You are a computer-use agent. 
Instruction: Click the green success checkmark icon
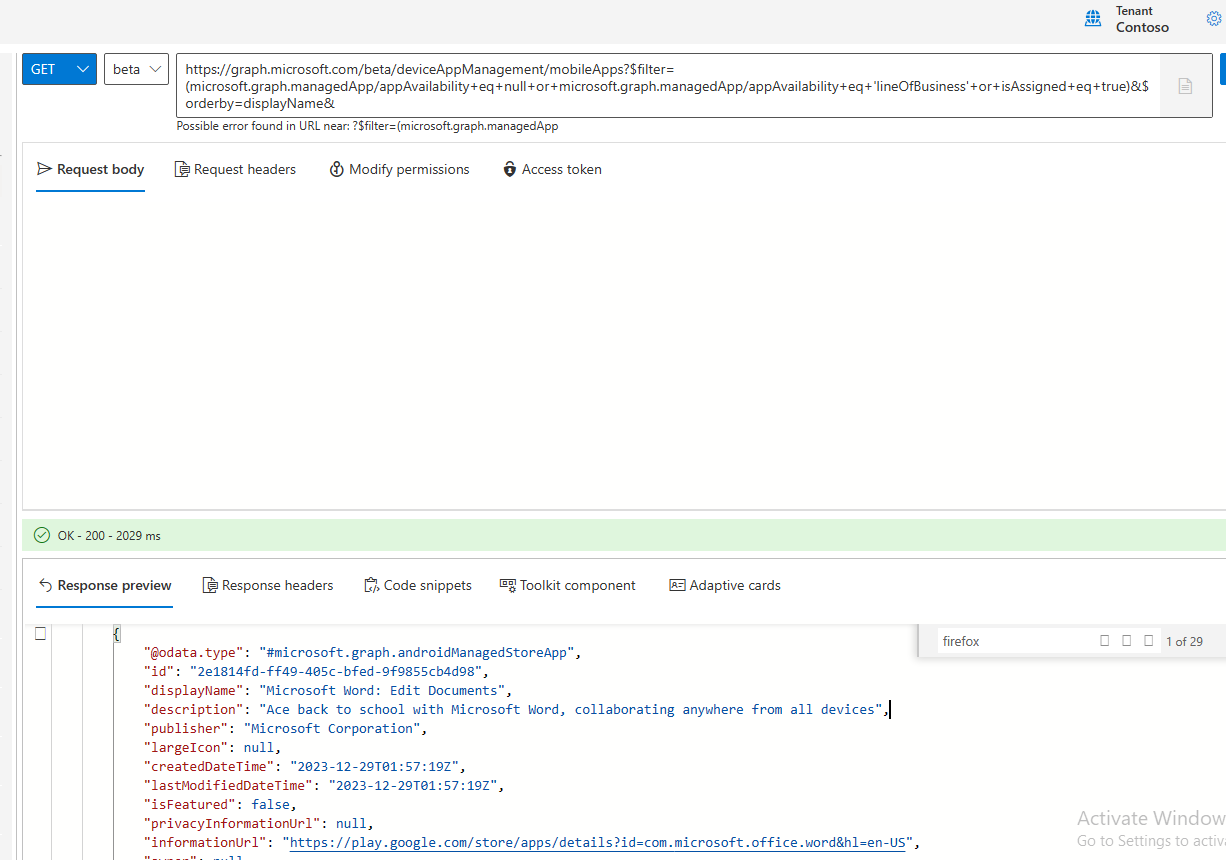(x=42, y=535)
